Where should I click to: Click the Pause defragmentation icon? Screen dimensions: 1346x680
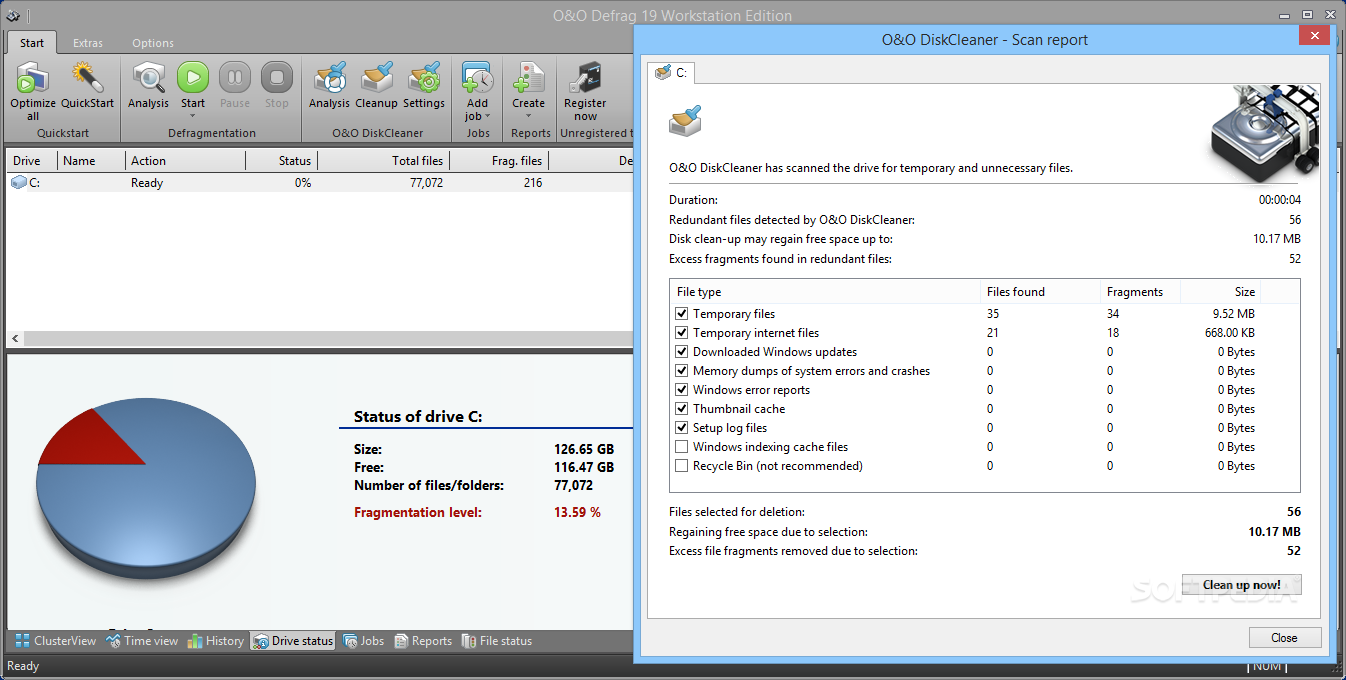pyautogui.click(x=235, y=78)
